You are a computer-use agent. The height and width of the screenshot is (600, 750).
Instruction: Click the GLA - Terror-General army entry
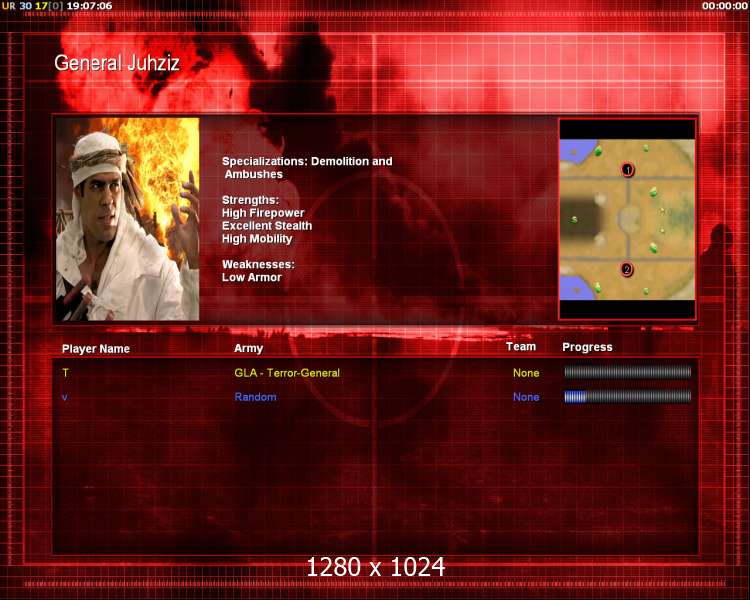click(287, 373)
